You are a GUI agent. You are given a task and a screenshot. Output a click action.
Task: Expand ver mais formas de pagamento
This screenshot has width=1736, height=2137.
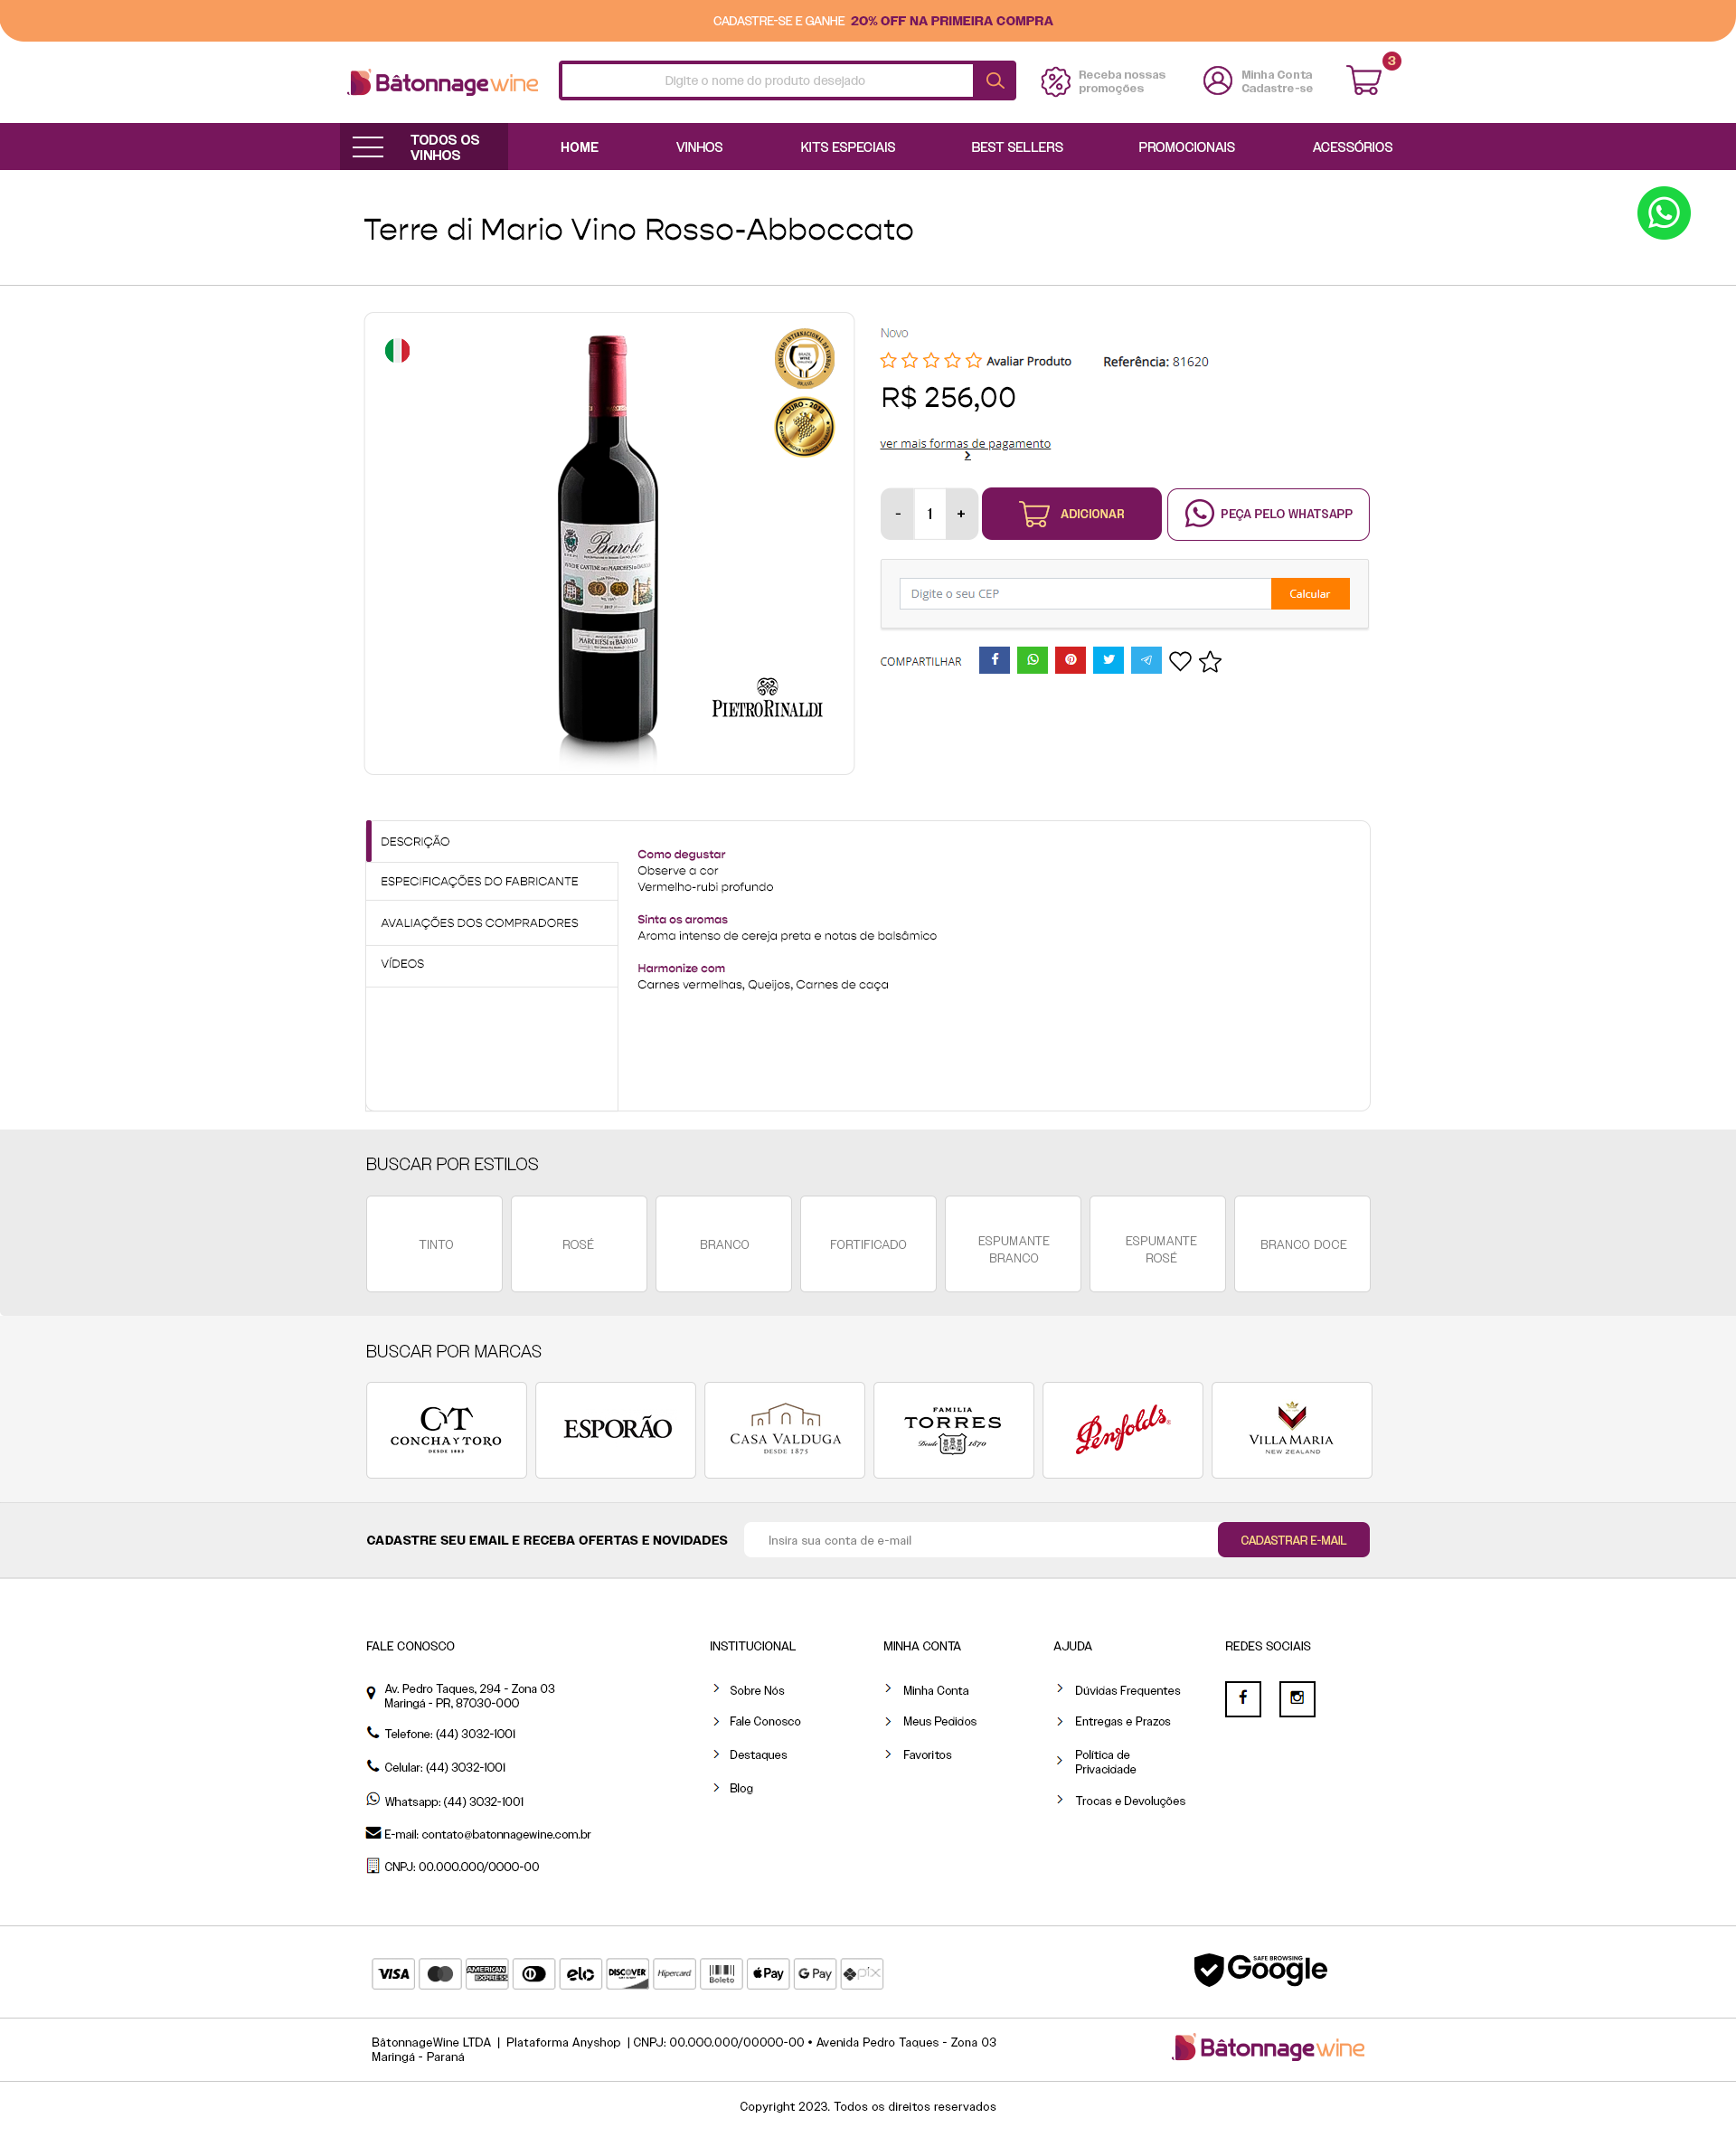click(x=964, y=444)
